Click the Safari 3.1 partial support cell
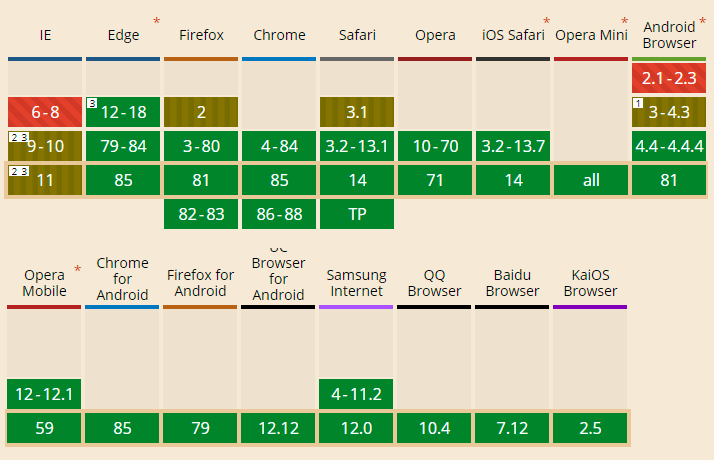The image size is (714, 460). point(357,112)
